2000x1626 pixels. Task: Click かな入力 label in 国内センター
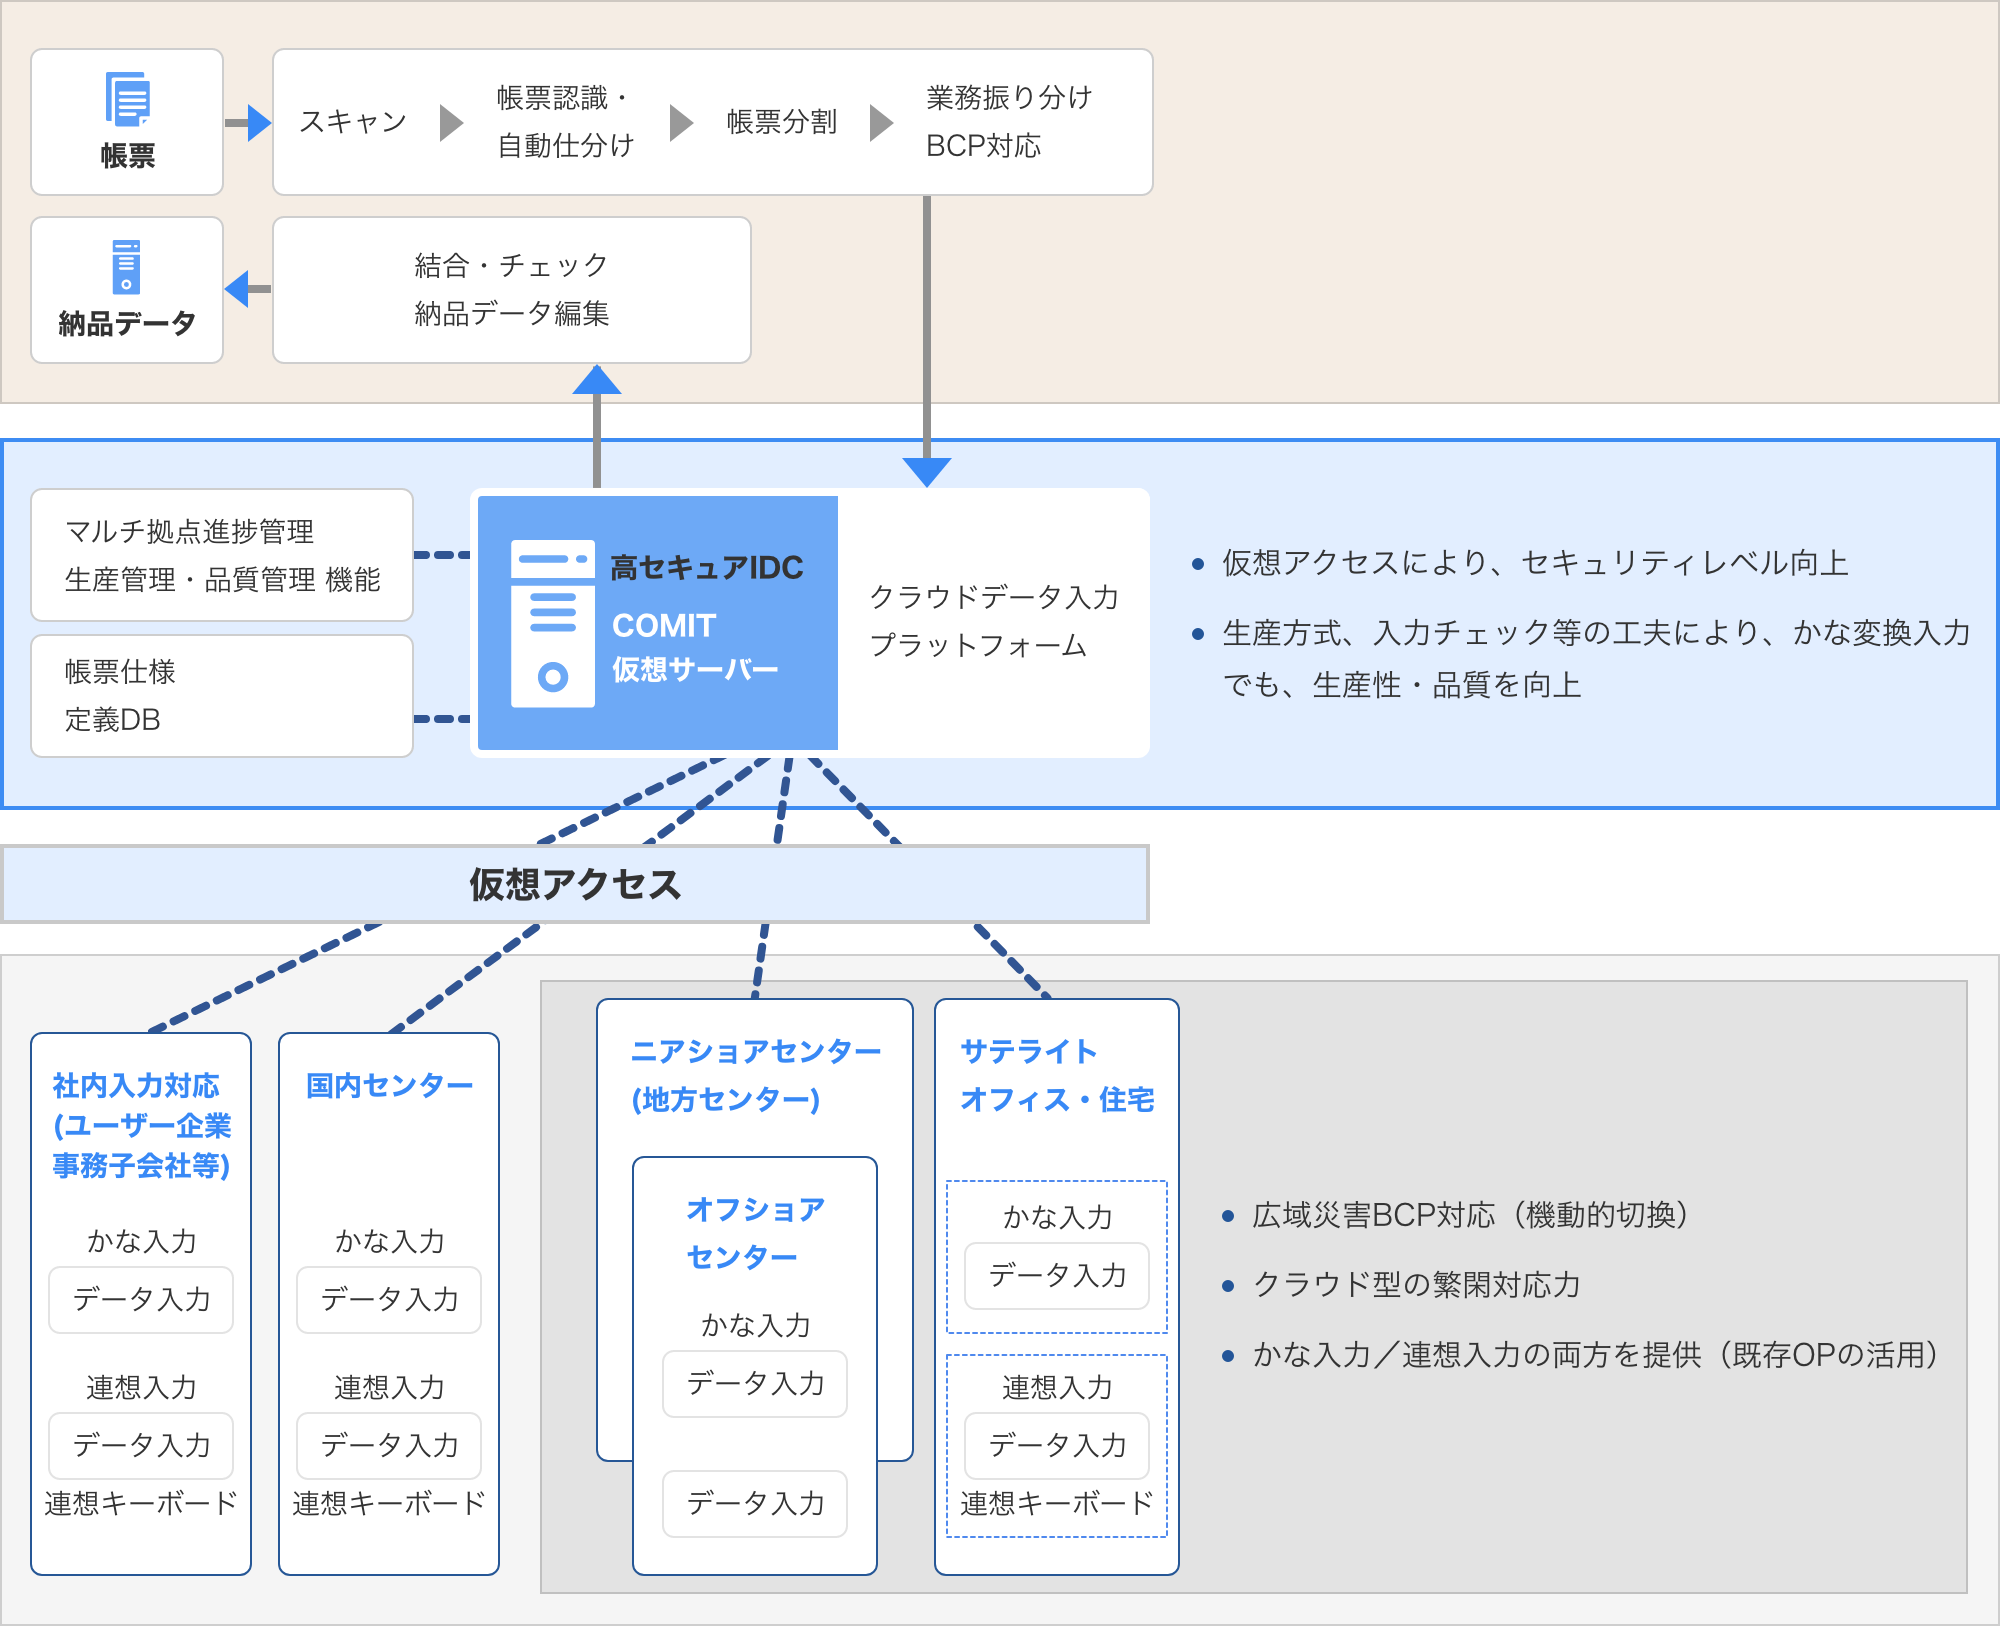(x=389, y=1242)
